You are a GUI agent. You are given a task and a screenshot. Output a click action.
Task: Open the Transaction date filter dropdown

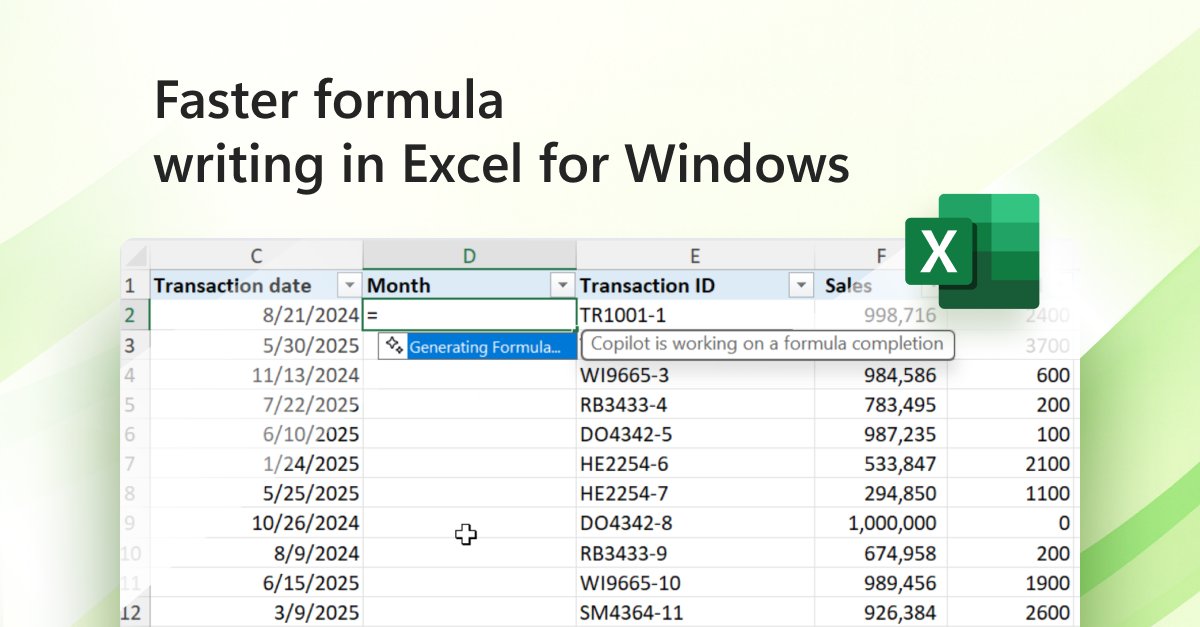click(349, 286)
